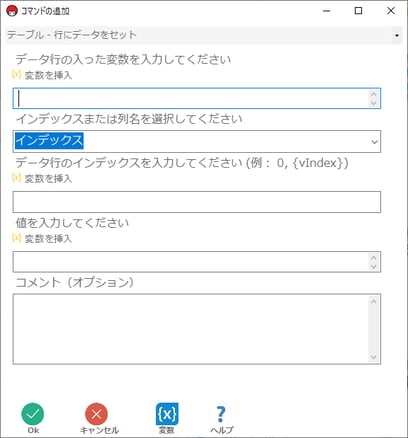Click the application logo in the title bar
The height and width of the screenshot is (438, 408).
click(x=12, y=11)
